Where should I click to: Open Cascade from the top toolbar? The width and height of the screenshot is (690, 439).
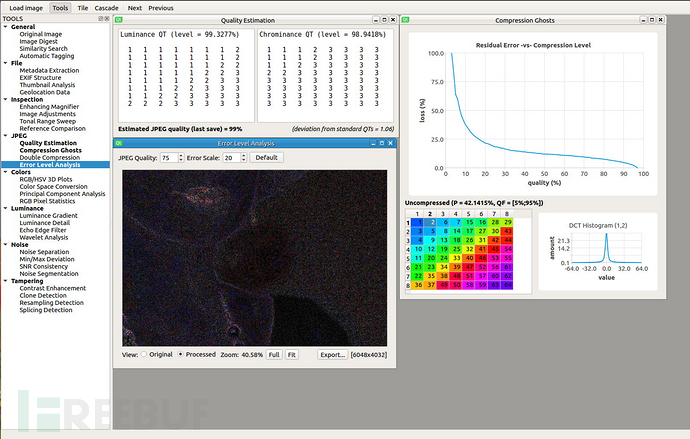[x=106, y=8]
